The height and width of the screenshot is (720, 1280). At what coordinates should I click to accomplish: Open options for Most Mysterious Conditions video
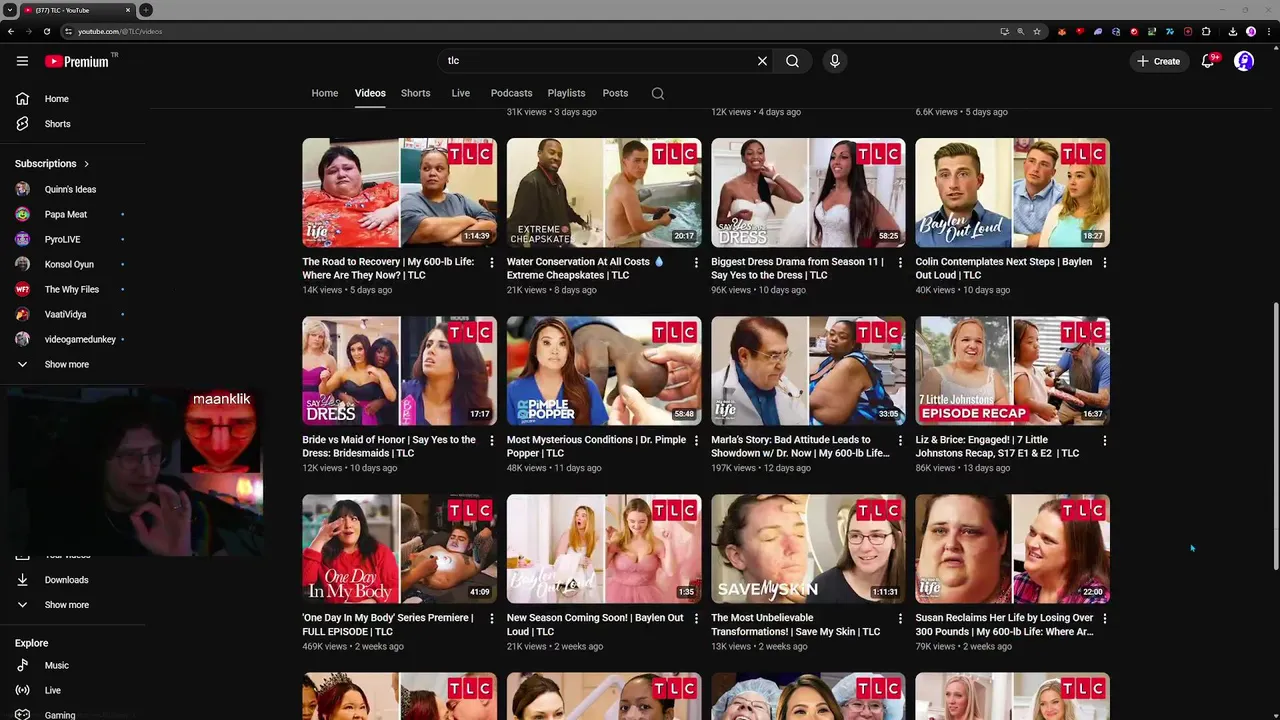tap(695, 440)
